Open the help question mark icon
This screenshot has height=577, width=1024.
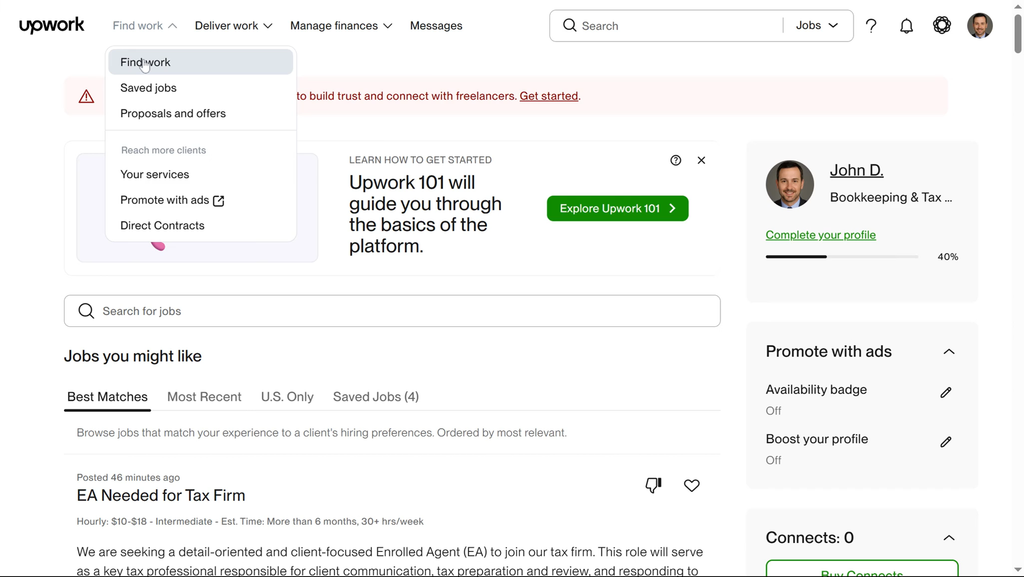[871, 26]
